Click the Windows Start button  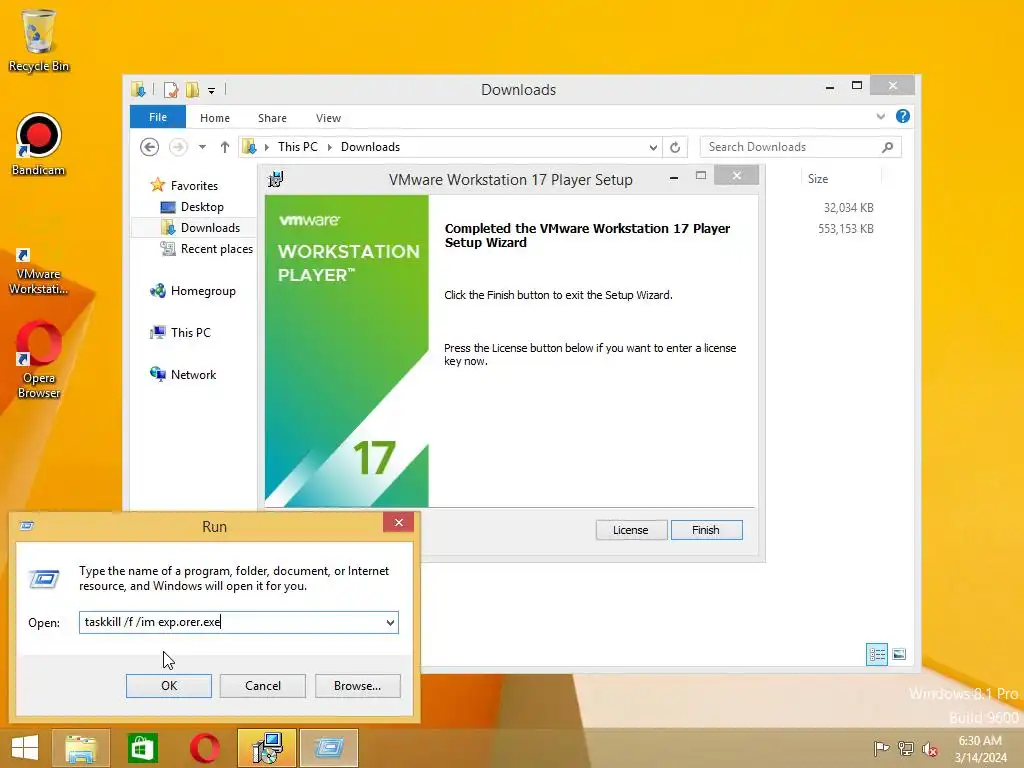coord(25,748)
